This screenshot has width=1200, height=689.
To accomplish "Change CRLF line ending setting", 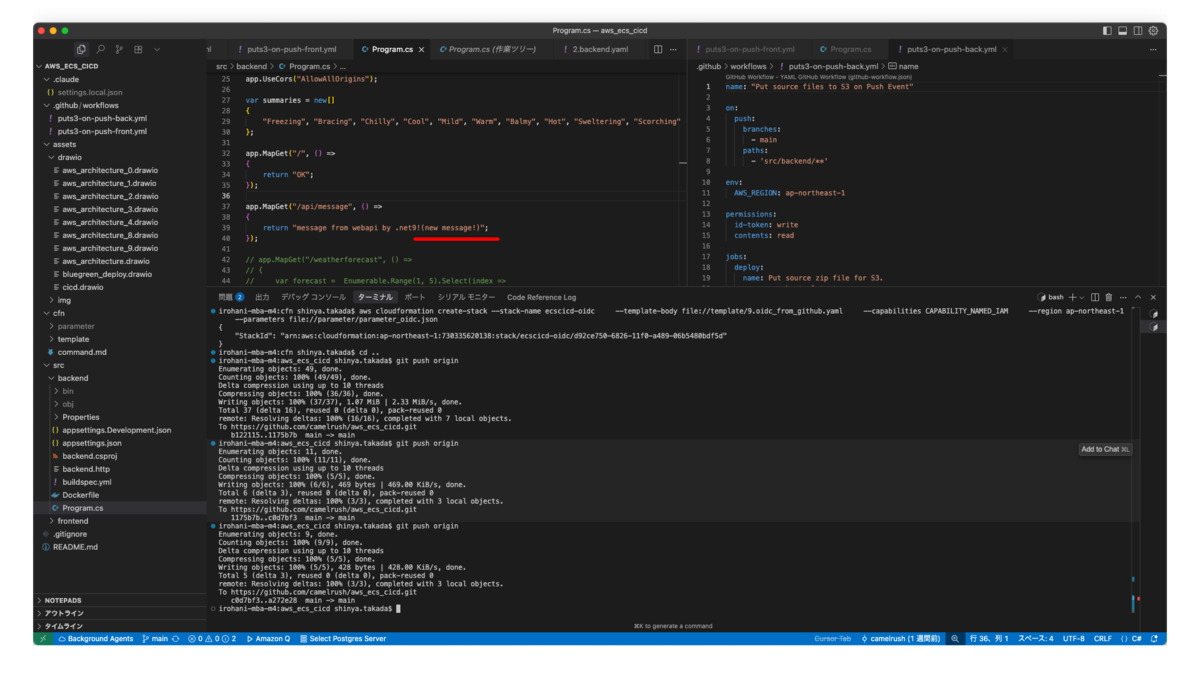I will 1102,638.
